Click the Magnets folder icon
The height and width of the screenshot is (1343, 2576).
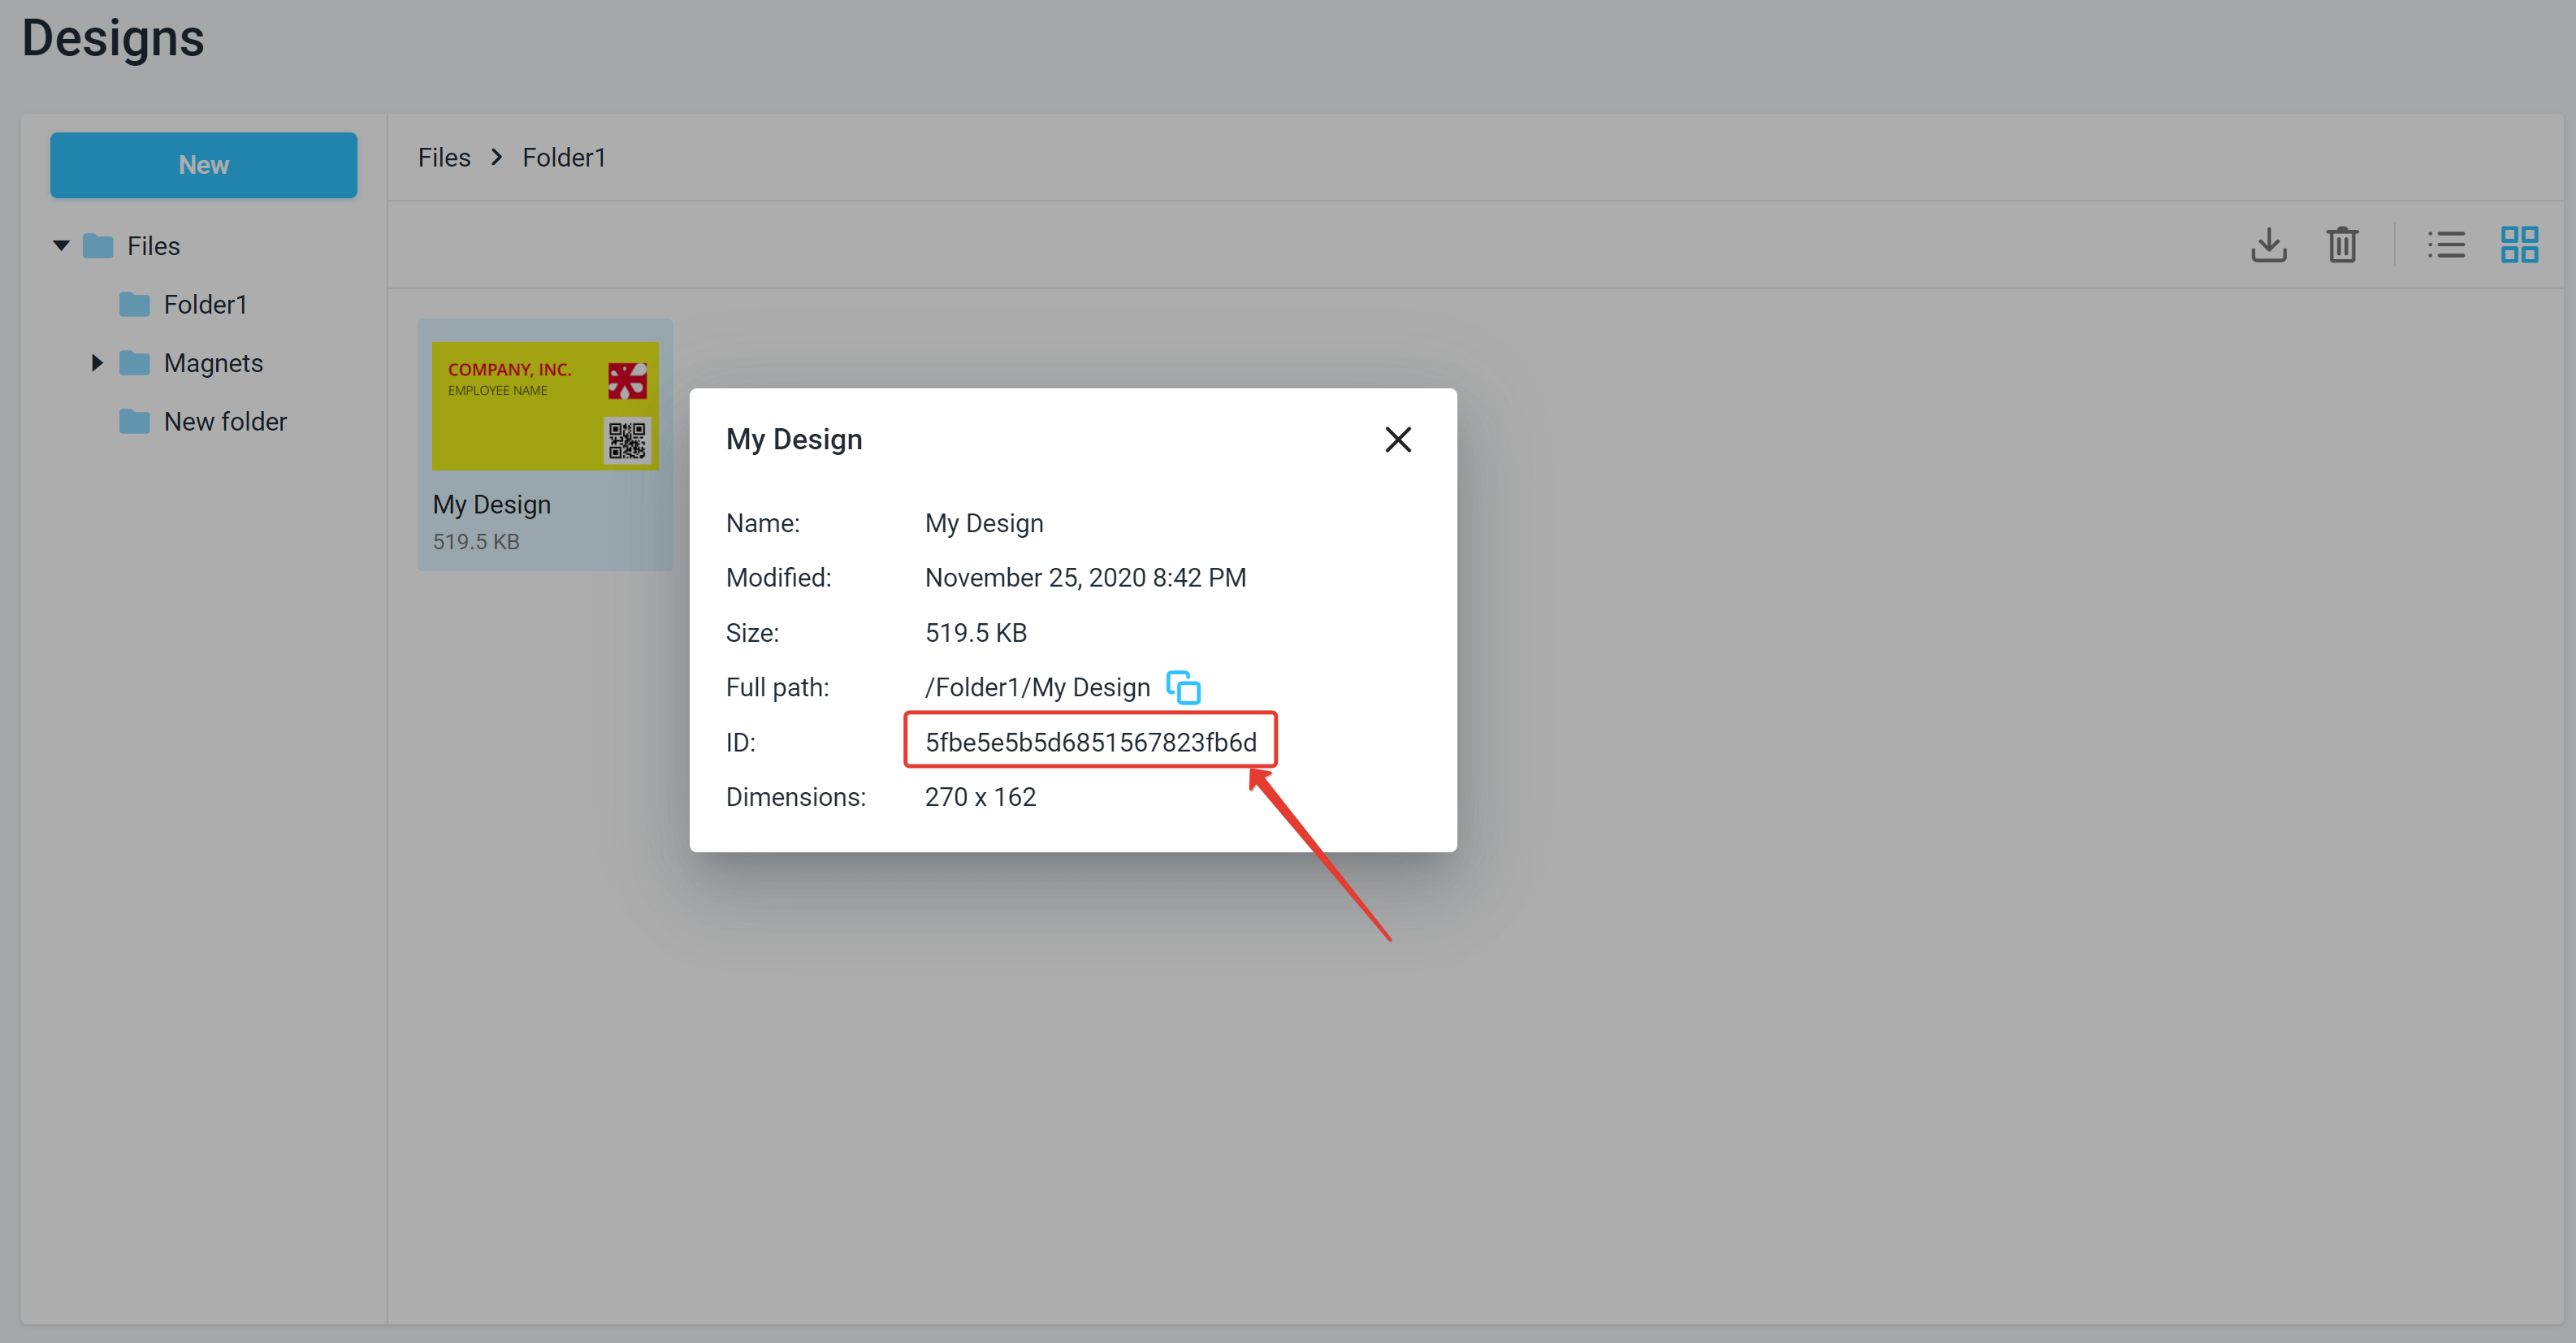tap(134, 363)
